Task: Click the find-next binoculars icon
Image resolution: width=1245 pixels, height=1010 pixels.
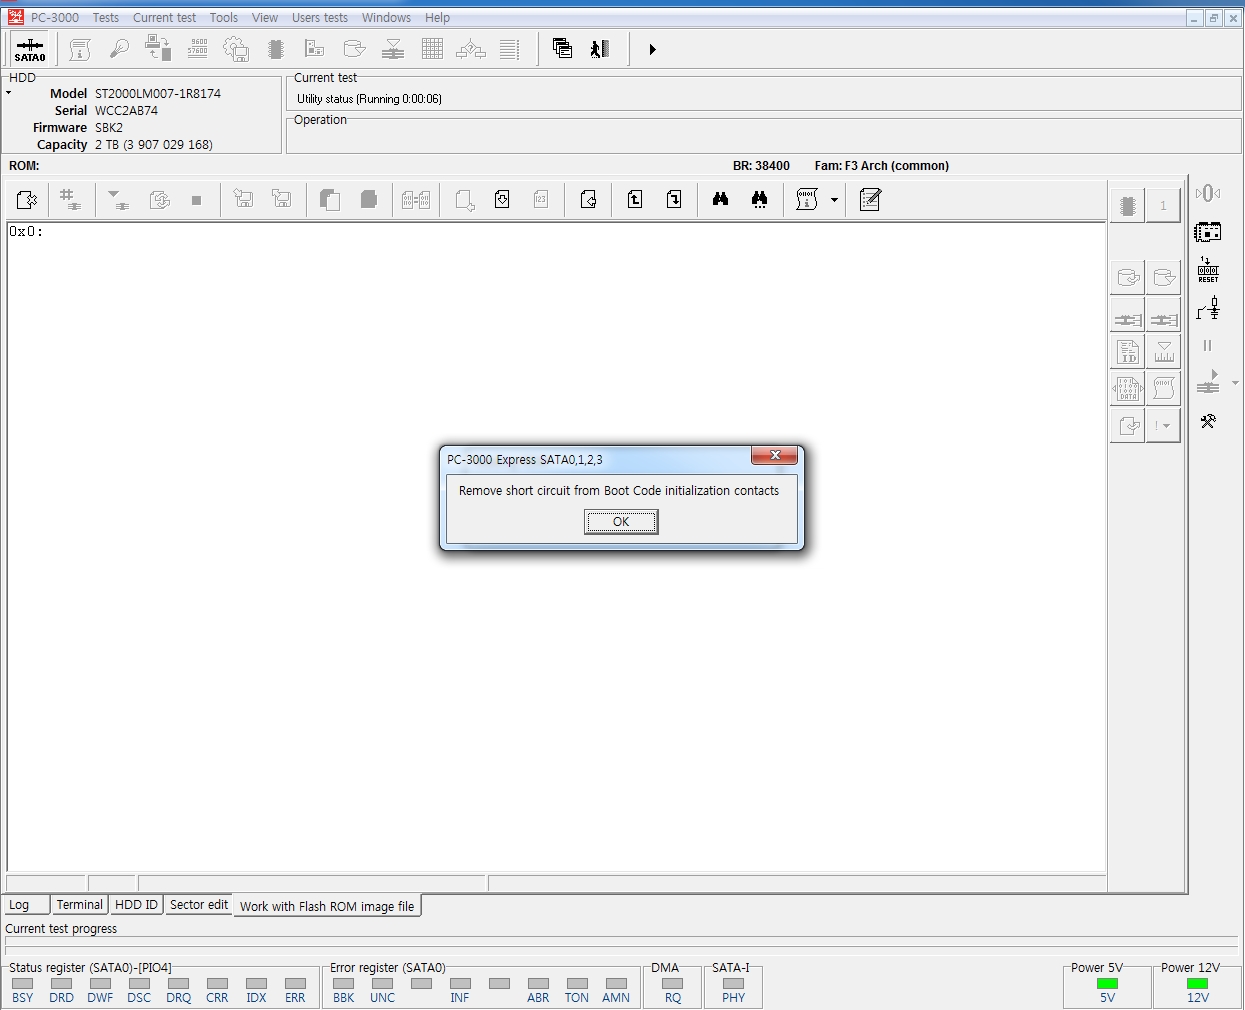Action: click(x=760, y=200)
